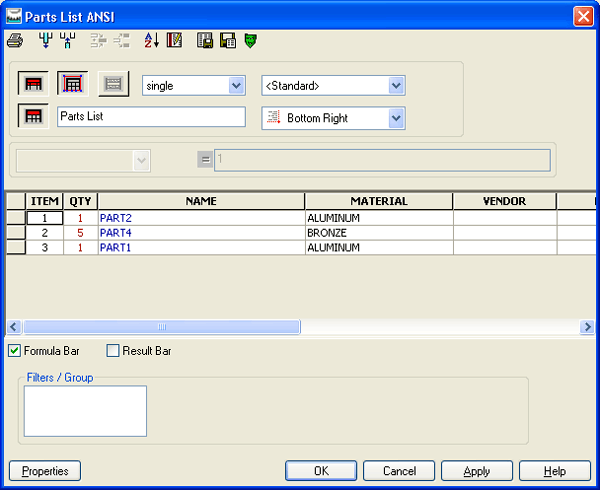The height and width of the screenshot is (490, 600).
Task: Click the second blue split-arrows toolbar icon
Action: click(x=68, y=41)
